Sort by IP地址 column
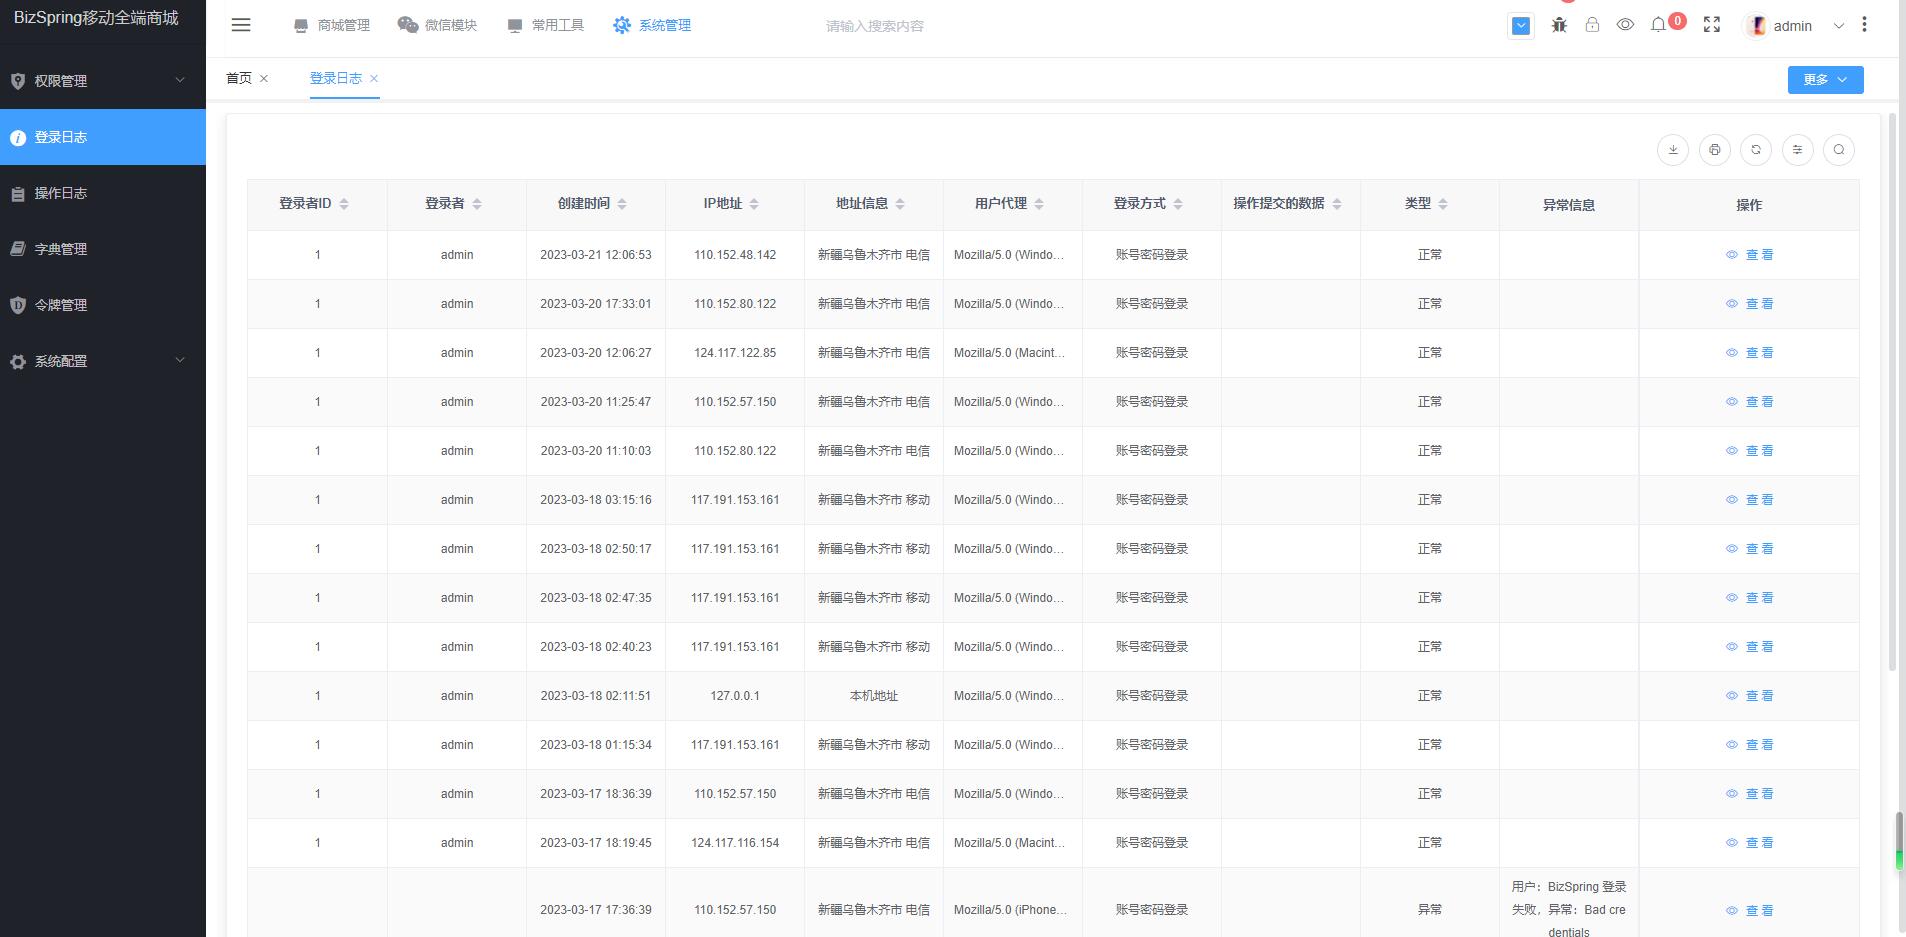This screenshot has width=1906, height=937. pyautogui.click(x=754, y=204)
